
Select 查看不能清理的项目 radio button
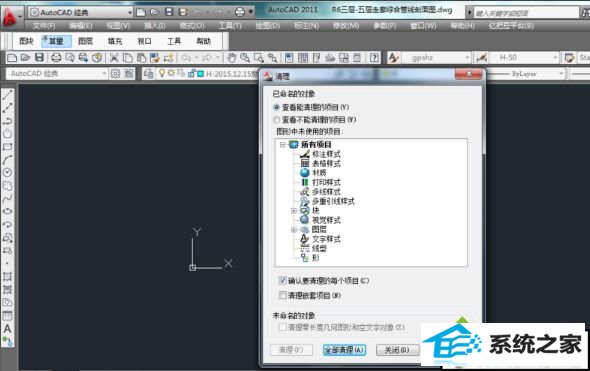(277, 120)
